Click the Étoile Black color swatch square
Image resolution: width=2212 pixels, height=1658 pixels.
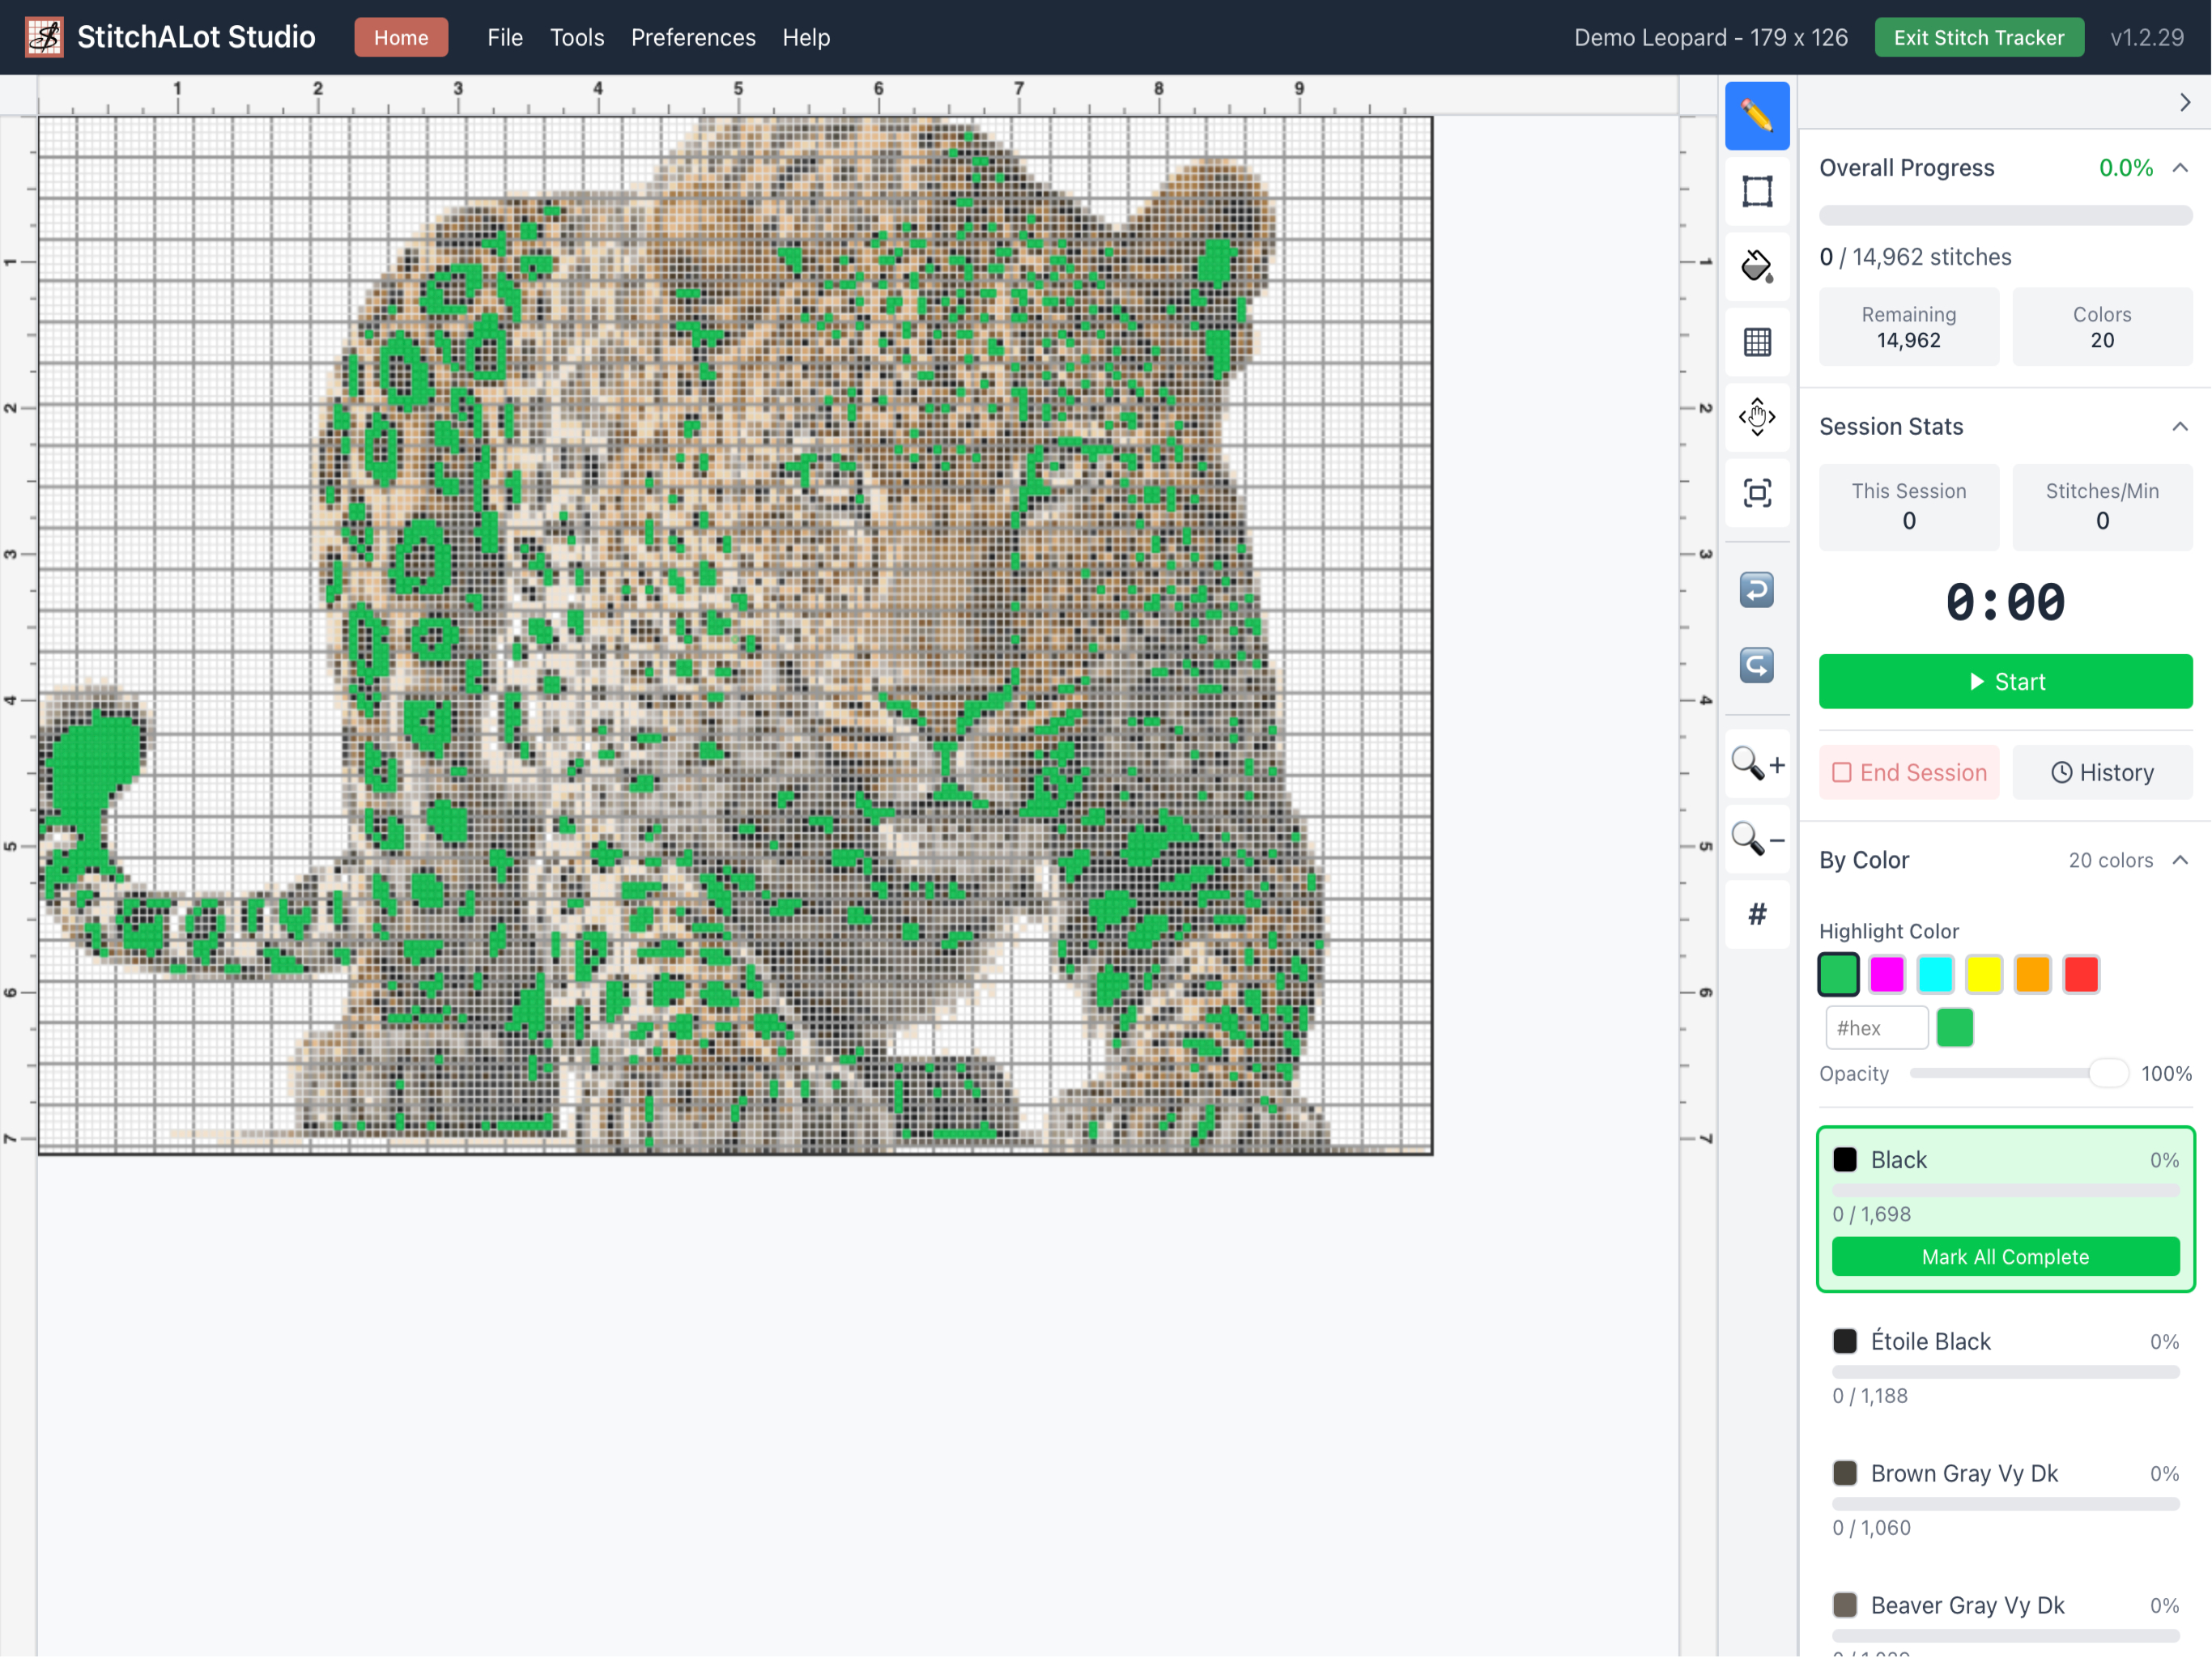click(x=1844, y=1341)
